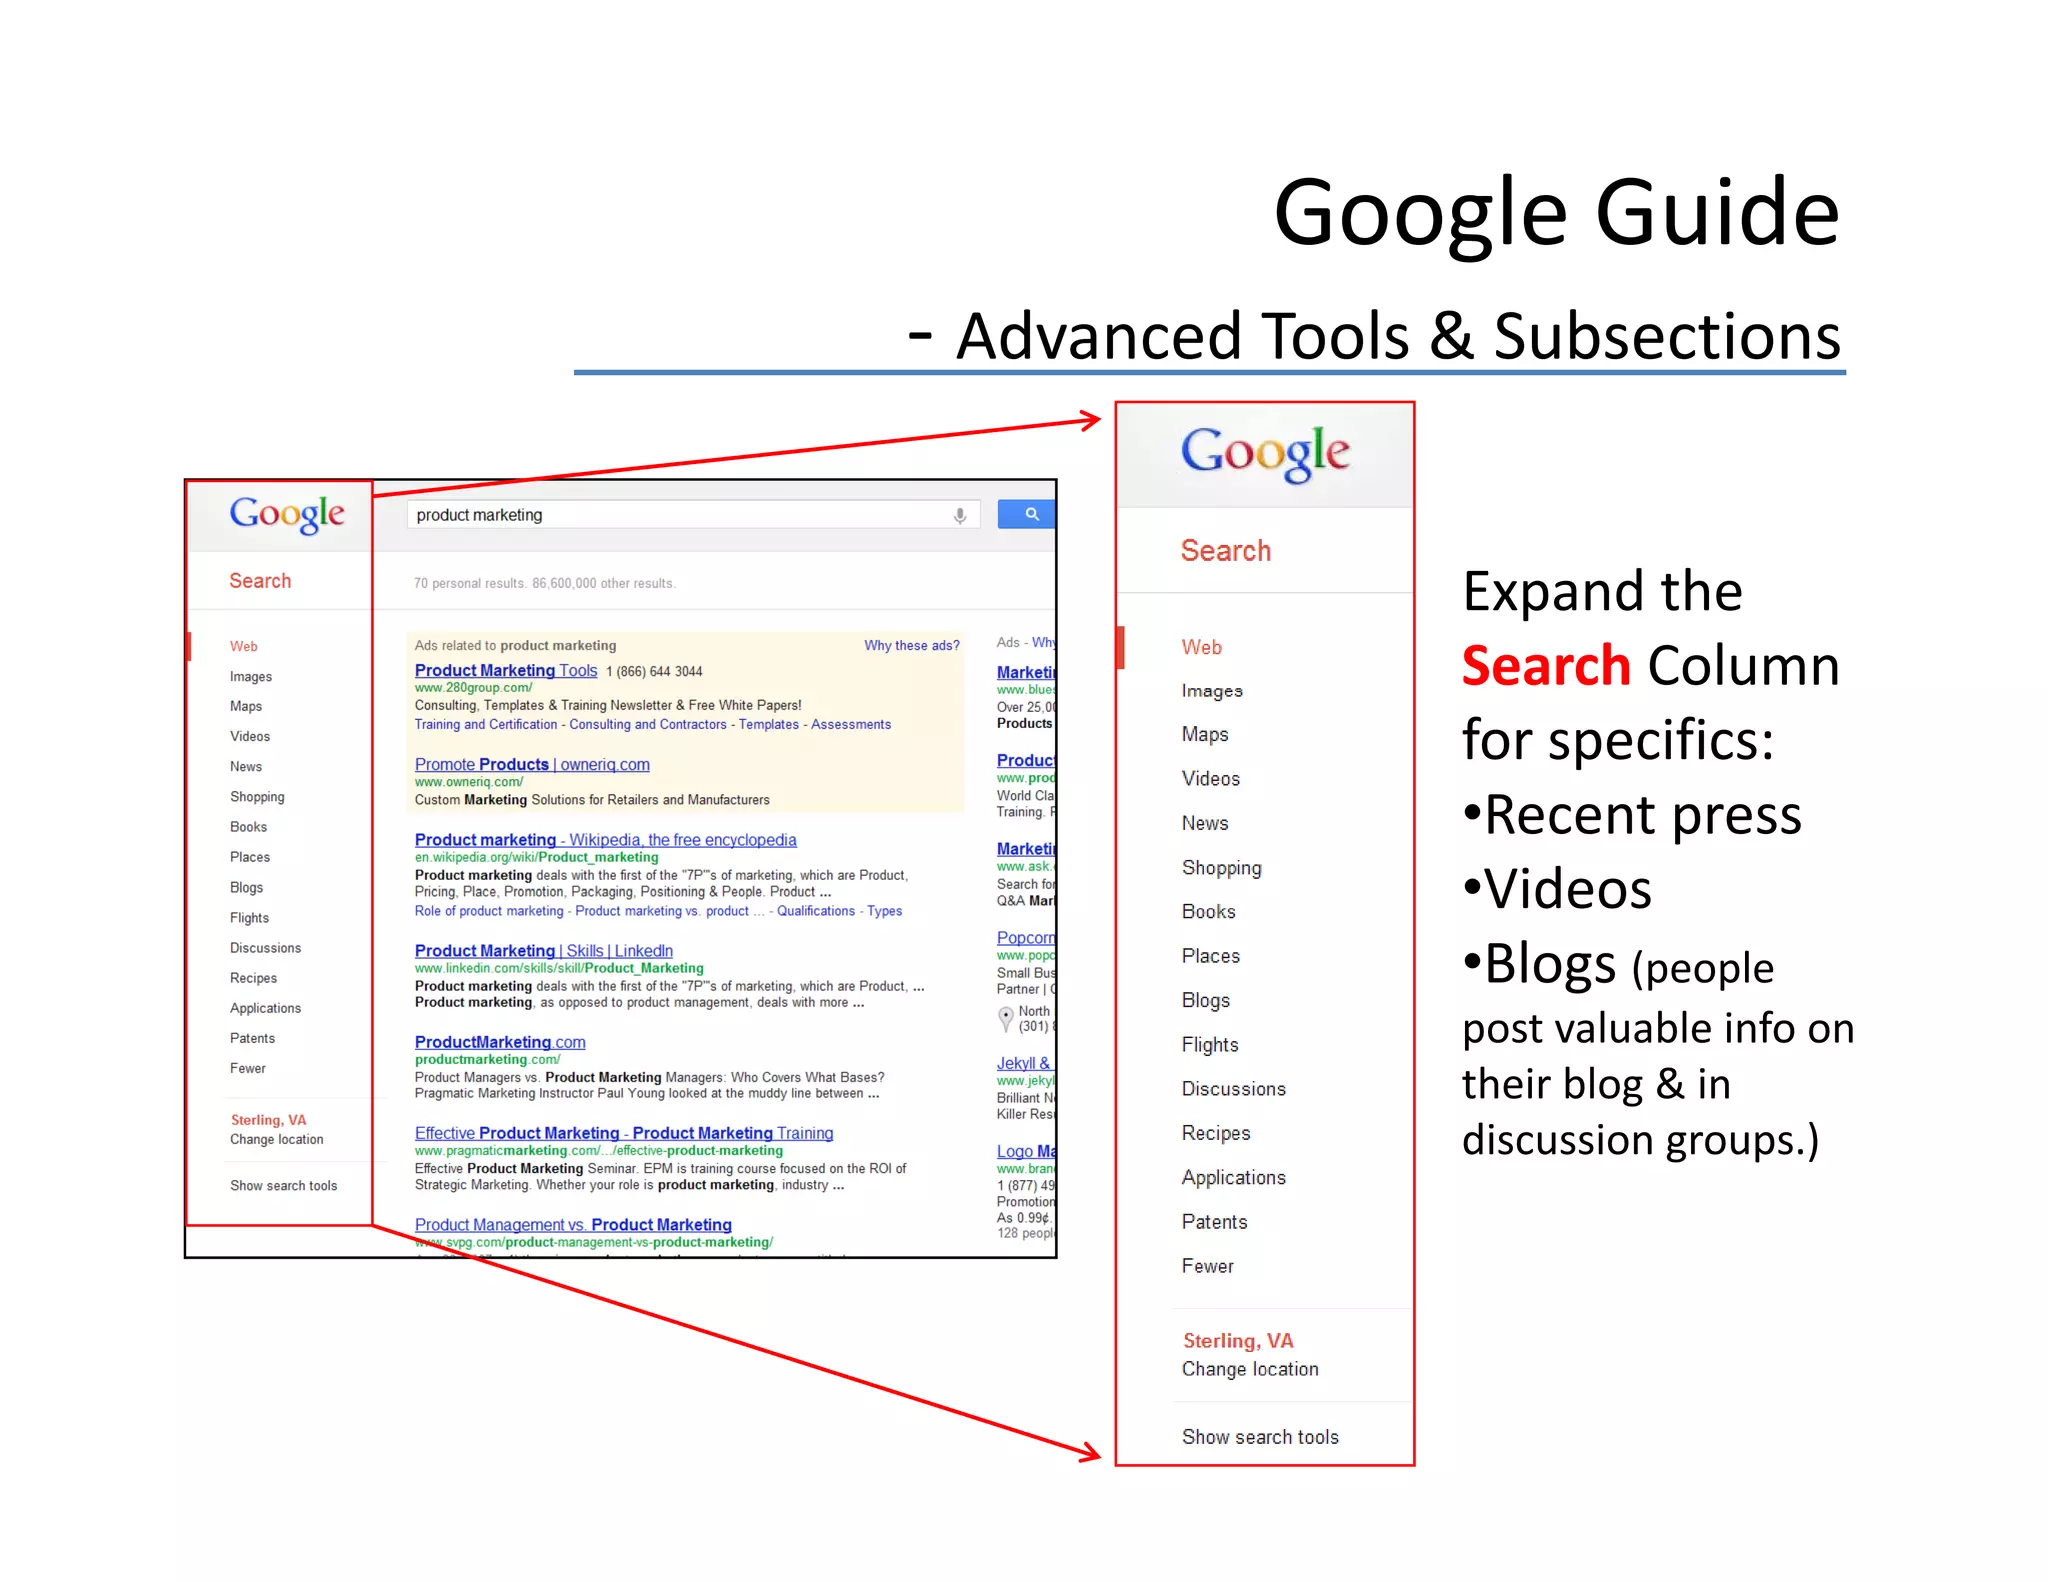
Task: Select Images in the small screenshot sidebar
Action: [251, 677]
